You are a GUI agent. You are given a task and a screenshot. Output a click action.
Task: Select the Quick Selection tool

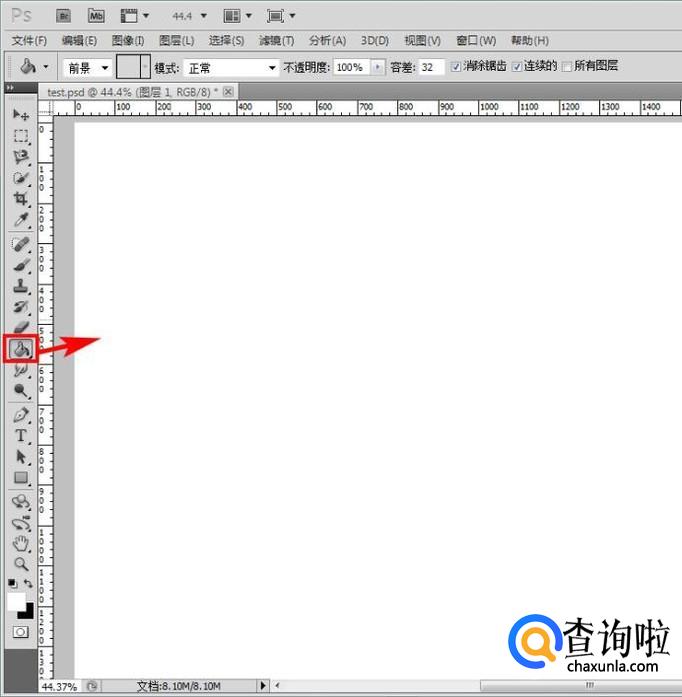click(20, 178)
